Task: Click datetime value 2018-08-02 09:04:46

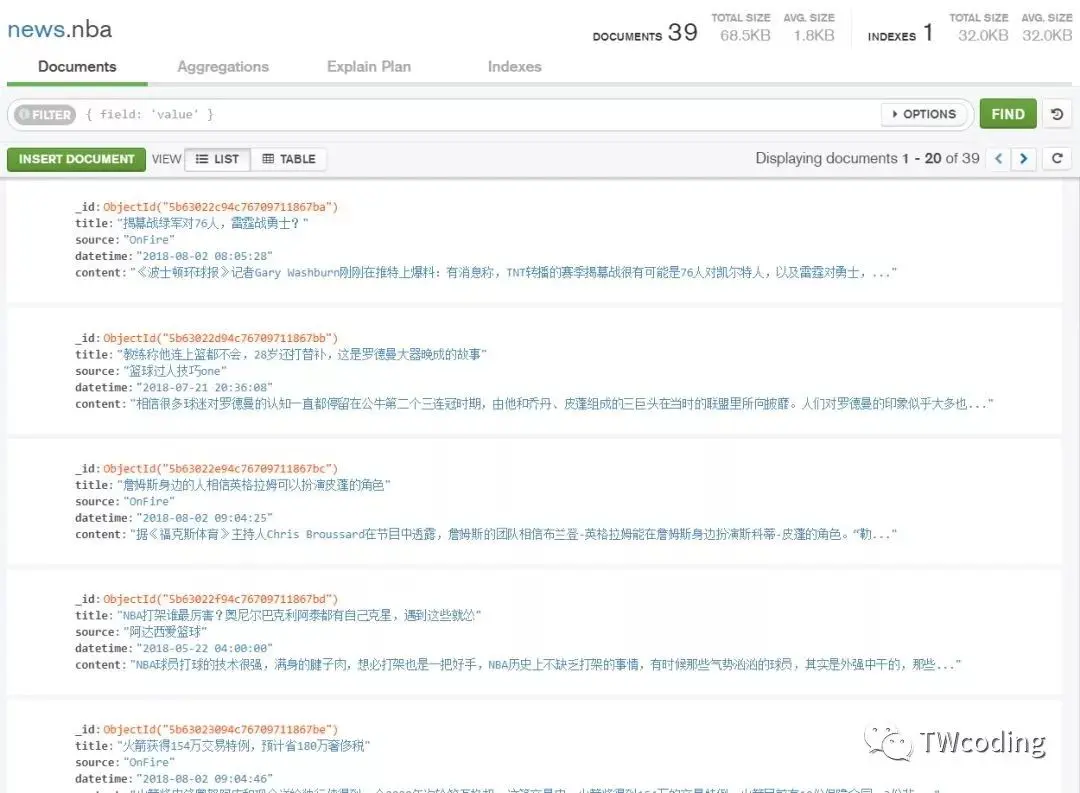Action: [205, 779]
